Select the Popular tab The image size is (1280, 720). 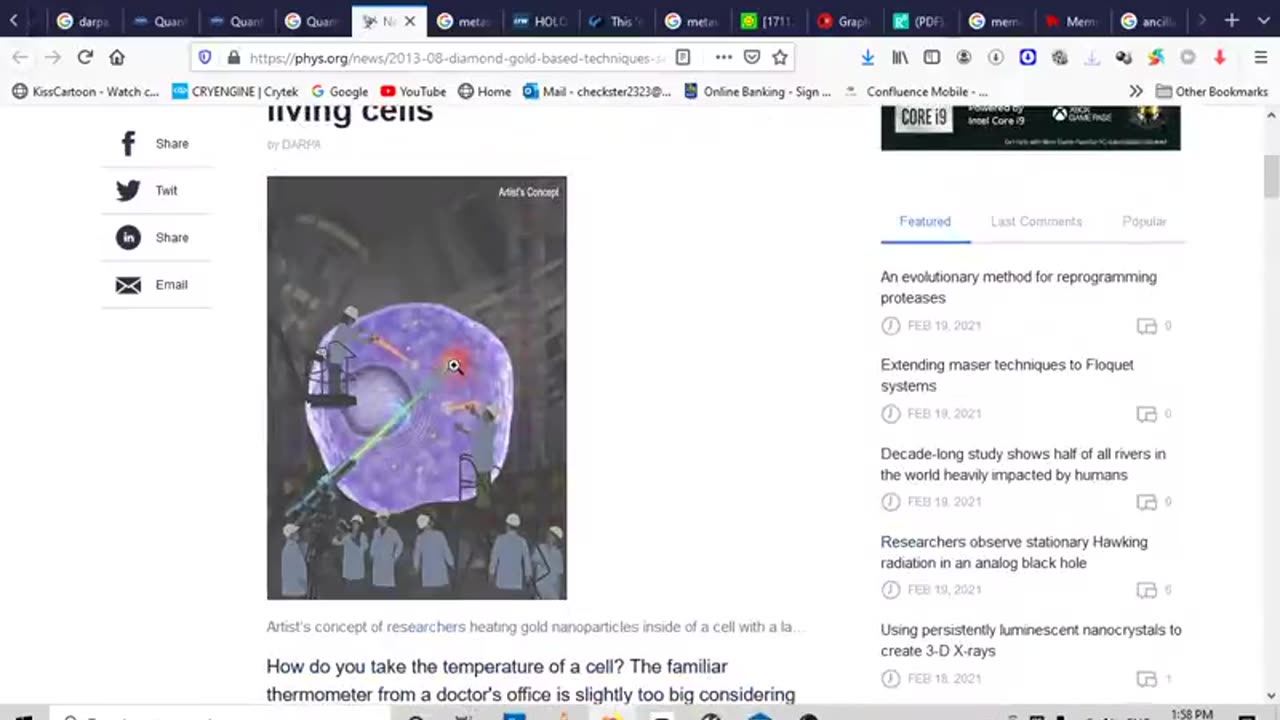pyautogui.click(x=1144, y=221)
